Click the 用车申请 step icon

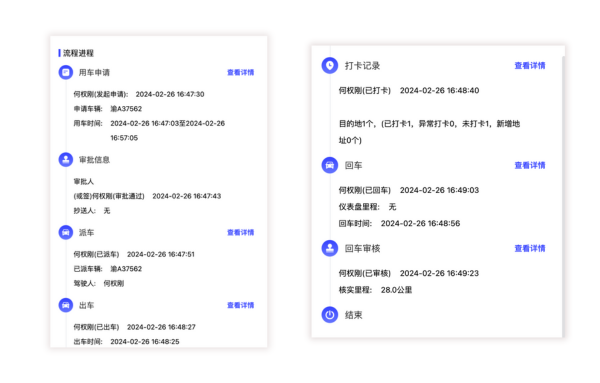coord(66,72)
